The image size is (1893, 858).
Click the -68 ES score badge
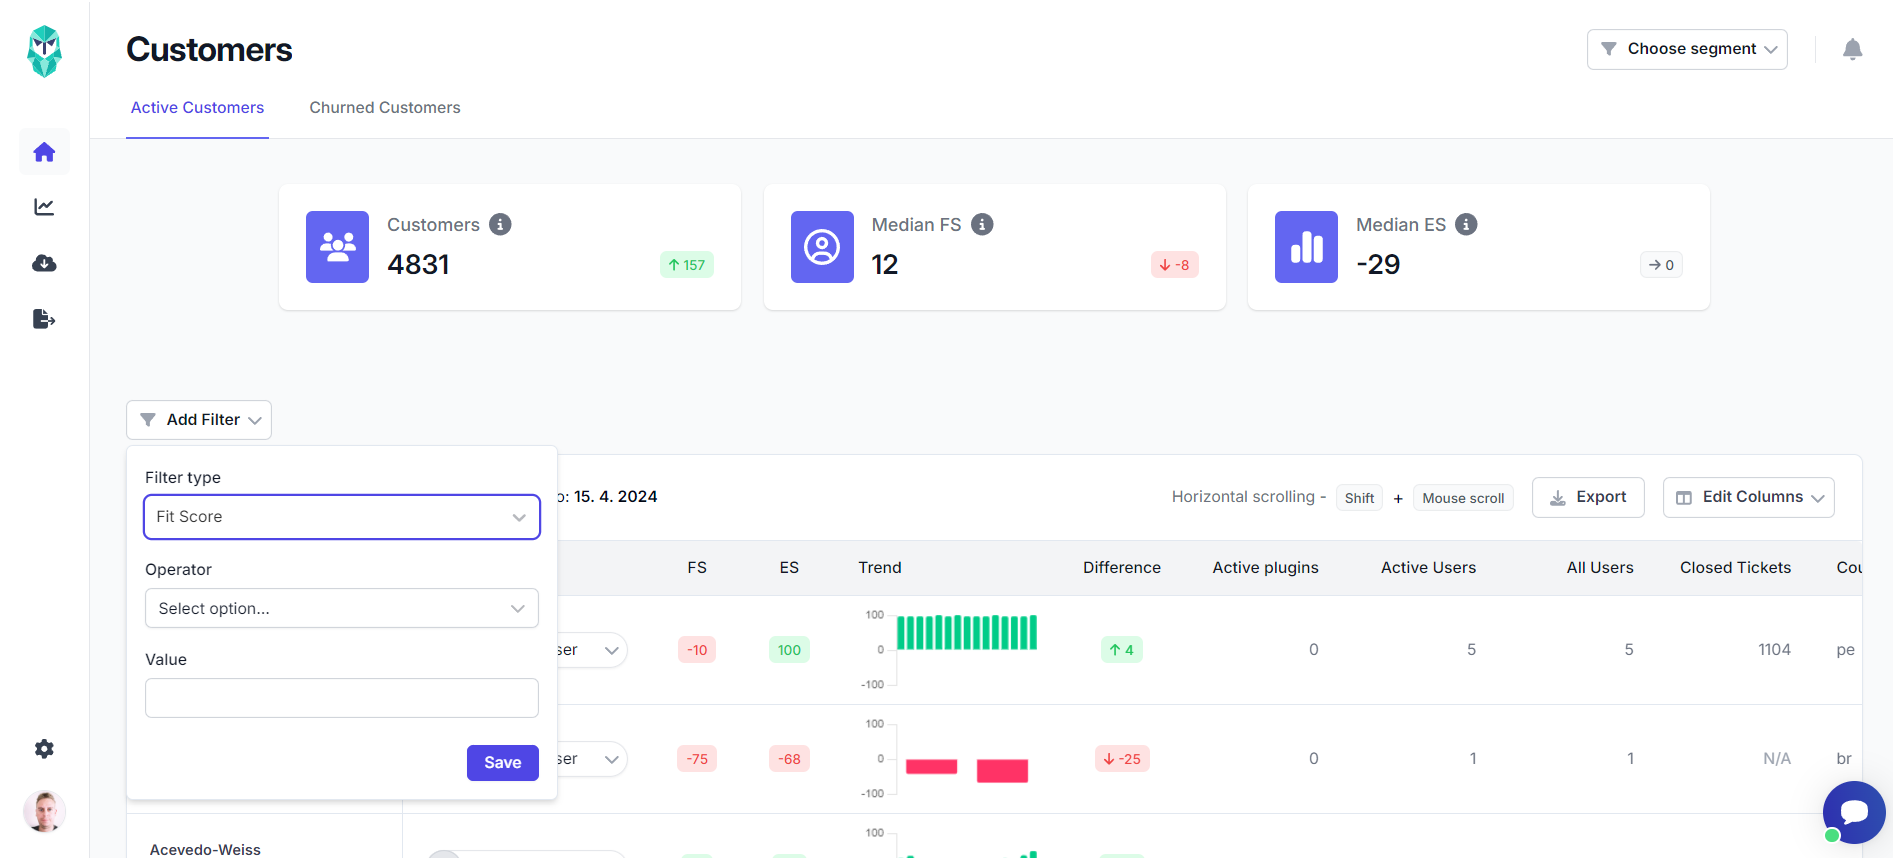pyautogui.click(x=789, y=759)
